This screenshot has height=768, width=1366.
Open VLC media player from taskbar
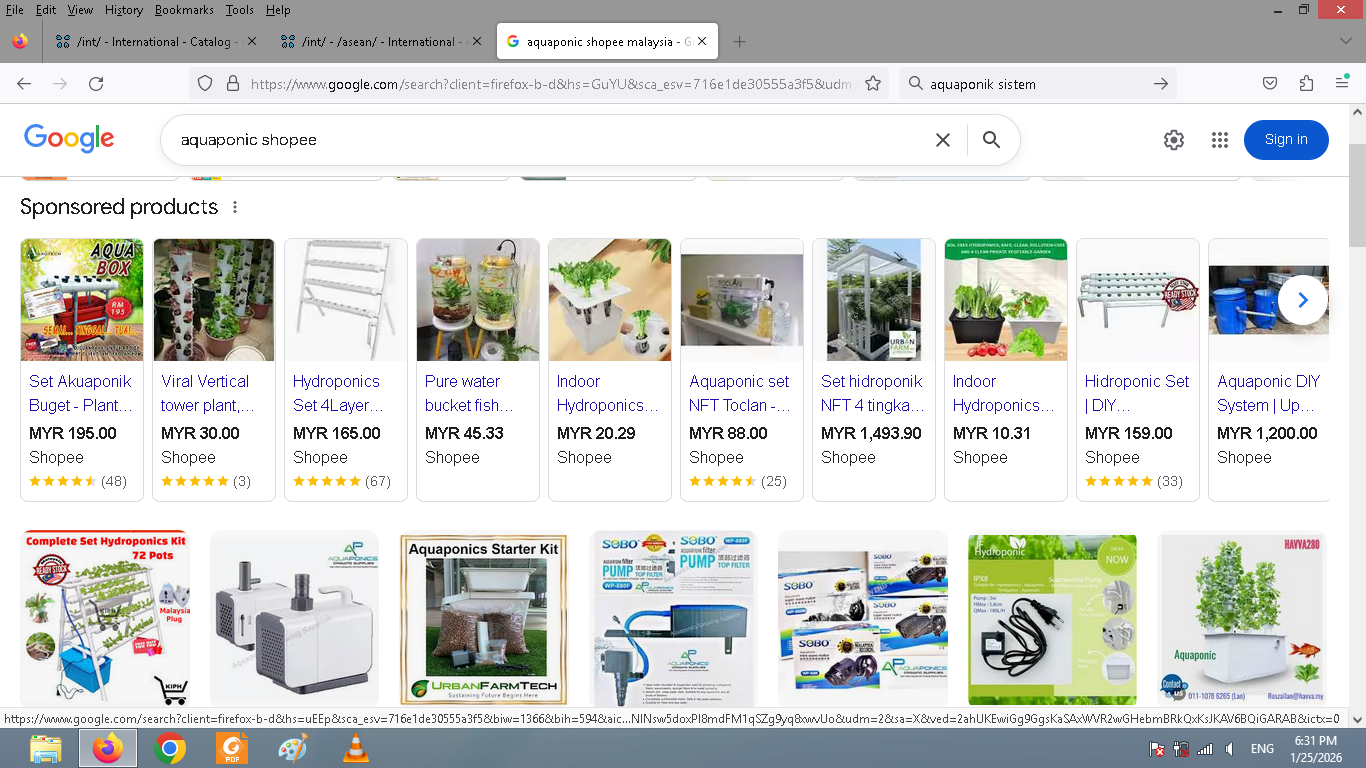tap(355, 748)
